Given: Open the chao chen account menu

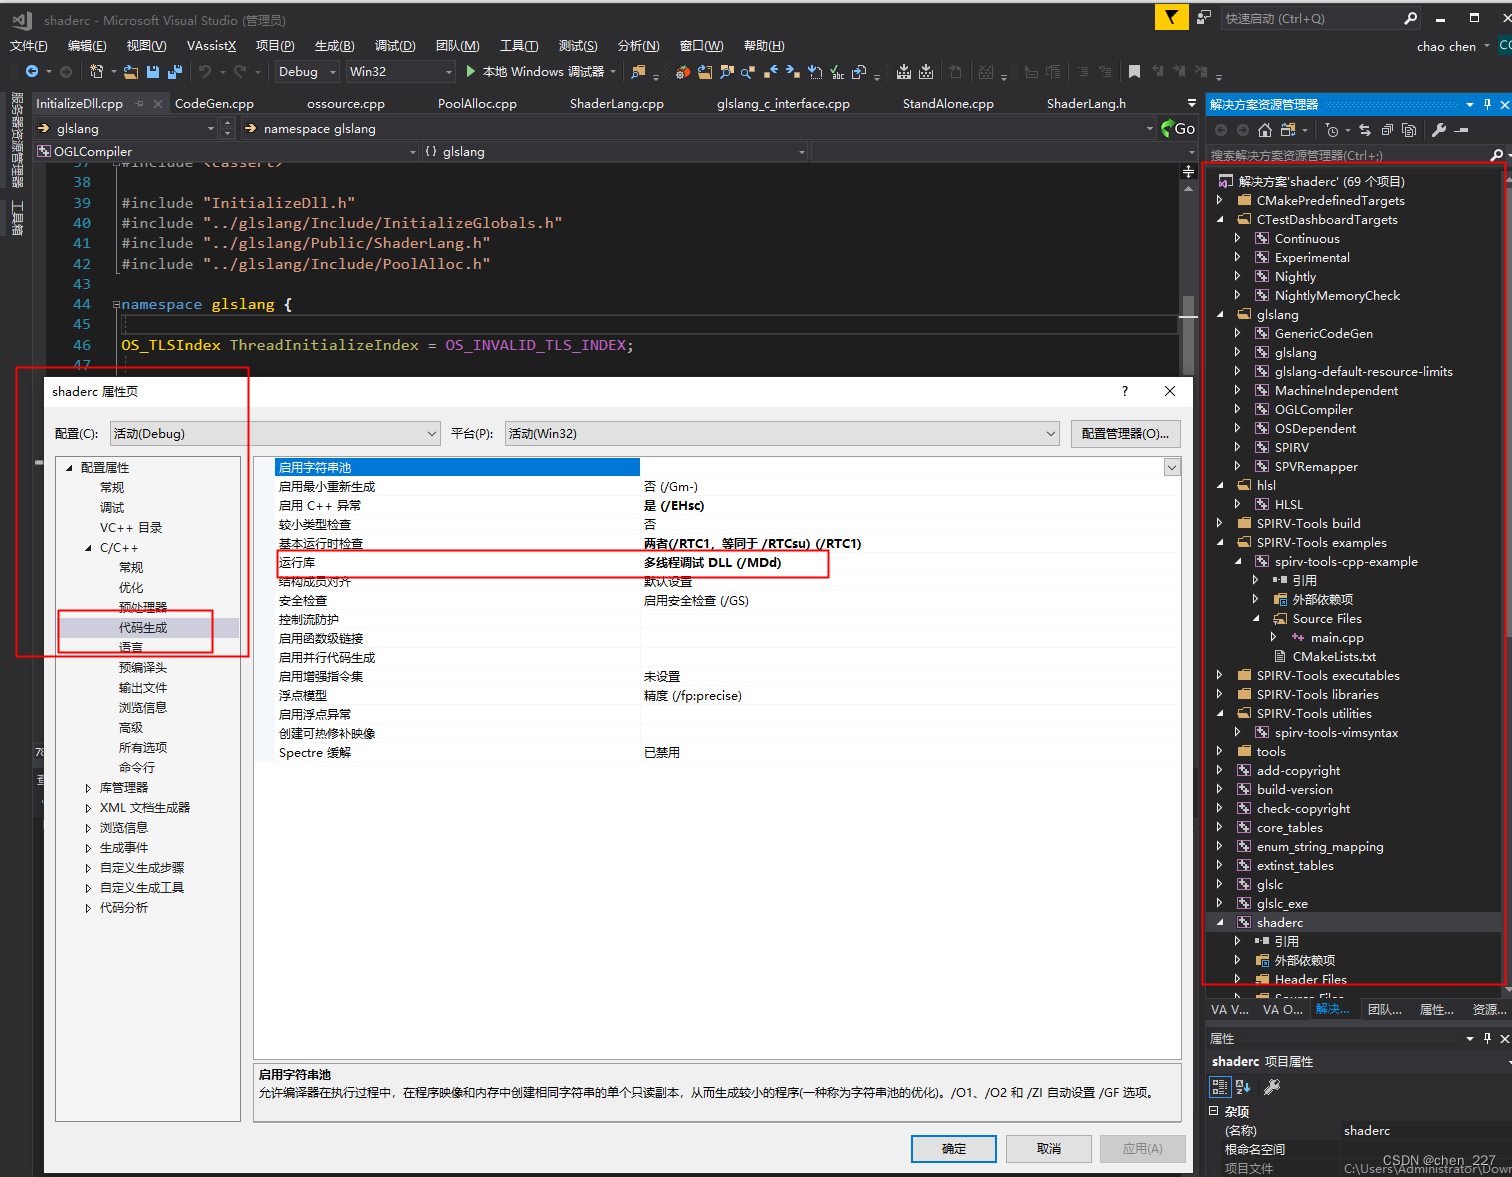Looking at the screenshot, I should point(1453,46).
